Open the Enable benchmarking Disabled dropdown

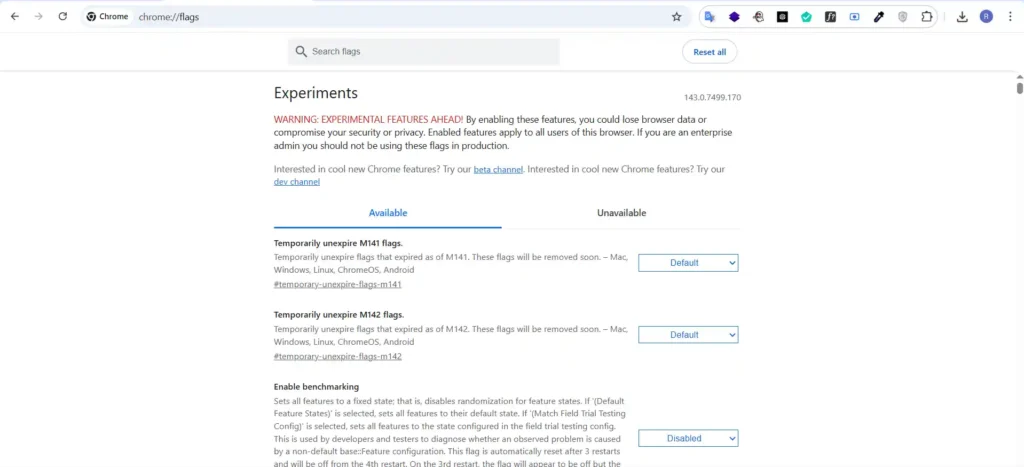[x=688, y=438]
